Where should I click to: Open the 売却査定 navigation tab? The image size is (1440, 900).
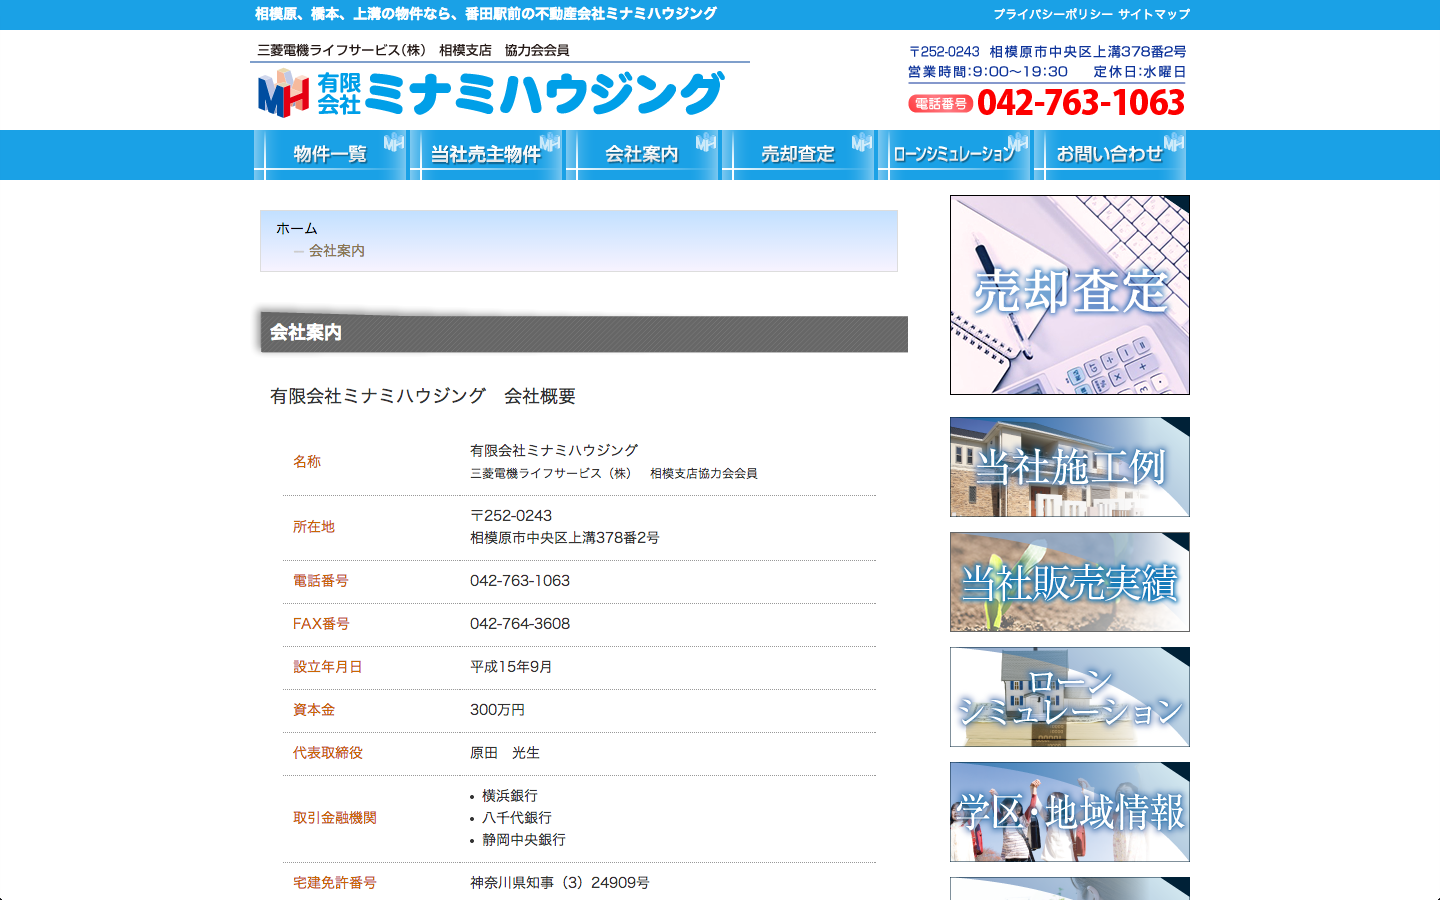799,155
